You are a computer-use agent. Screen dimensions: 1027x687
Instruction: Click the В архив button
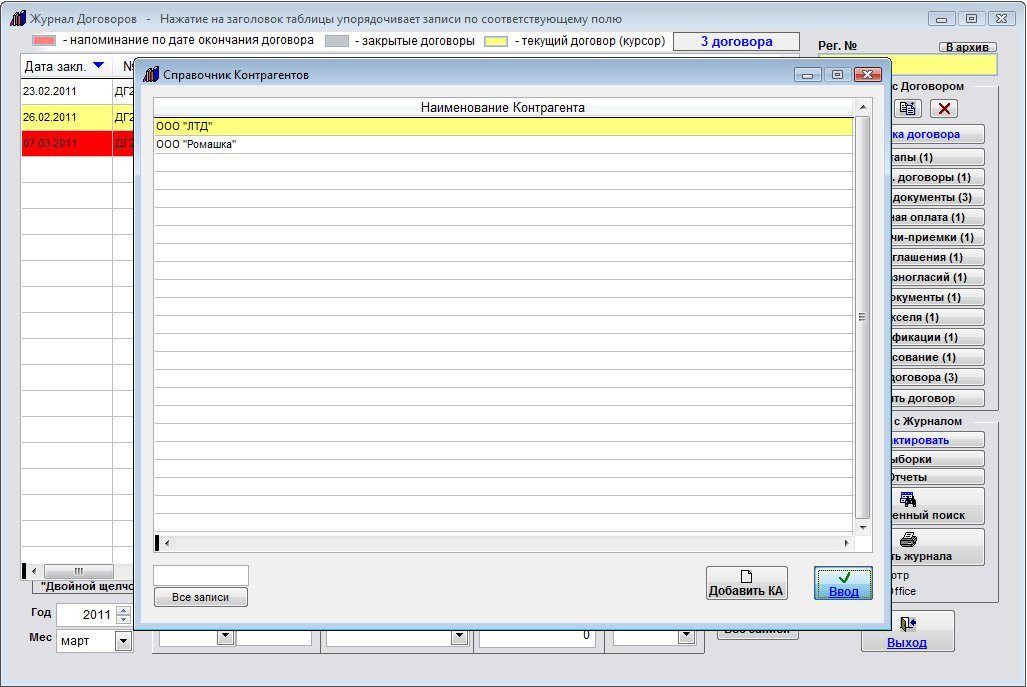[967, 46]
